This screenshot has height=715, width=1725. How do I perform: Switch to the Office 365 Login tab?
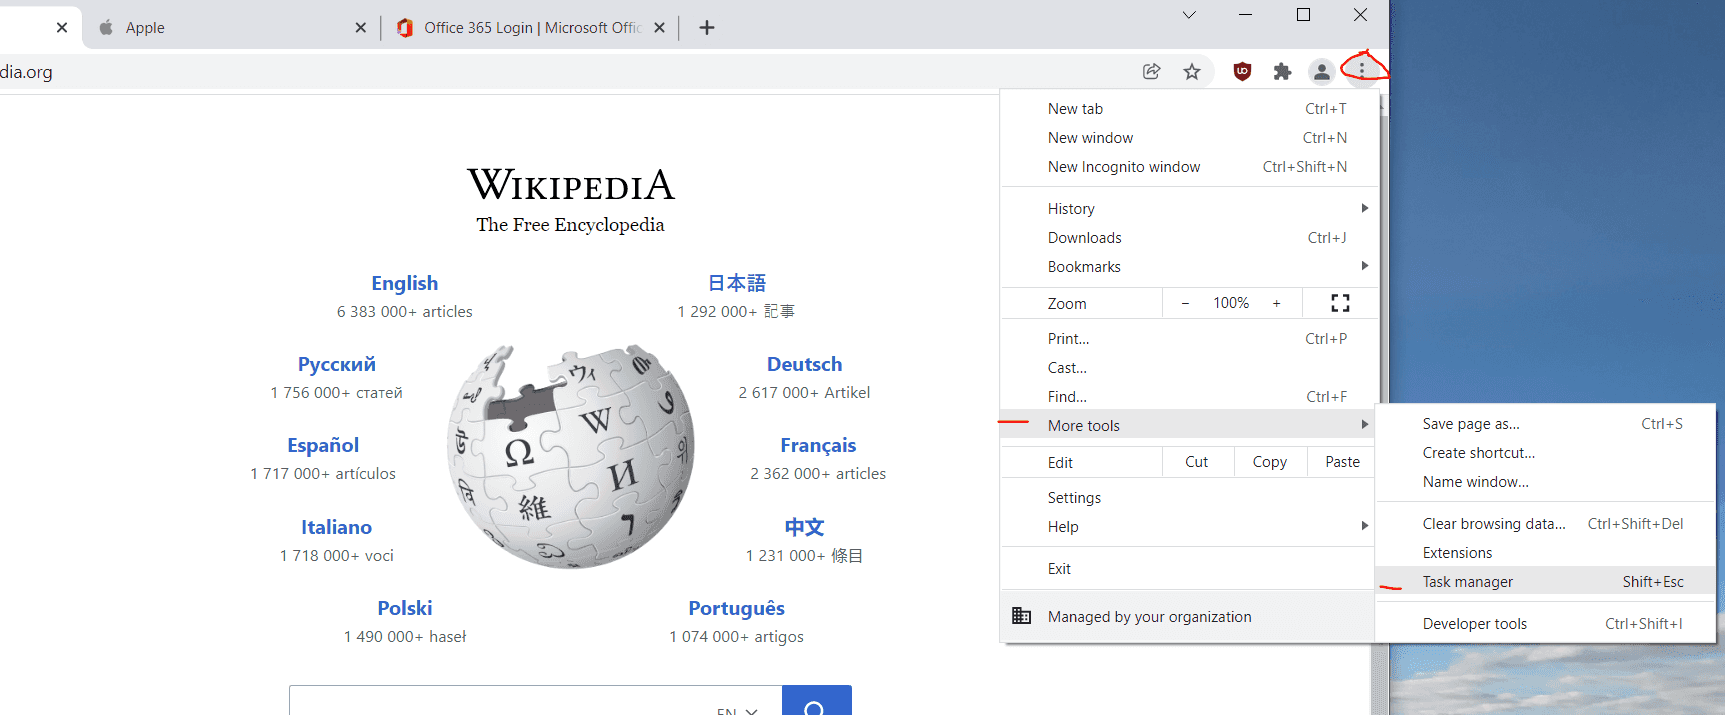tap(520, 28)
